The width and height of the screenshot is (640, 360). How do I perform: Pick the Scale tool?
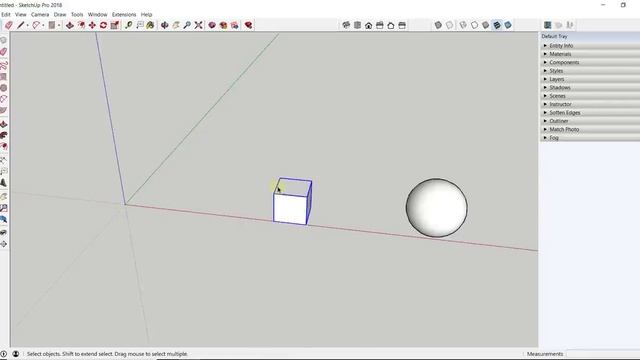pos(115,25)
